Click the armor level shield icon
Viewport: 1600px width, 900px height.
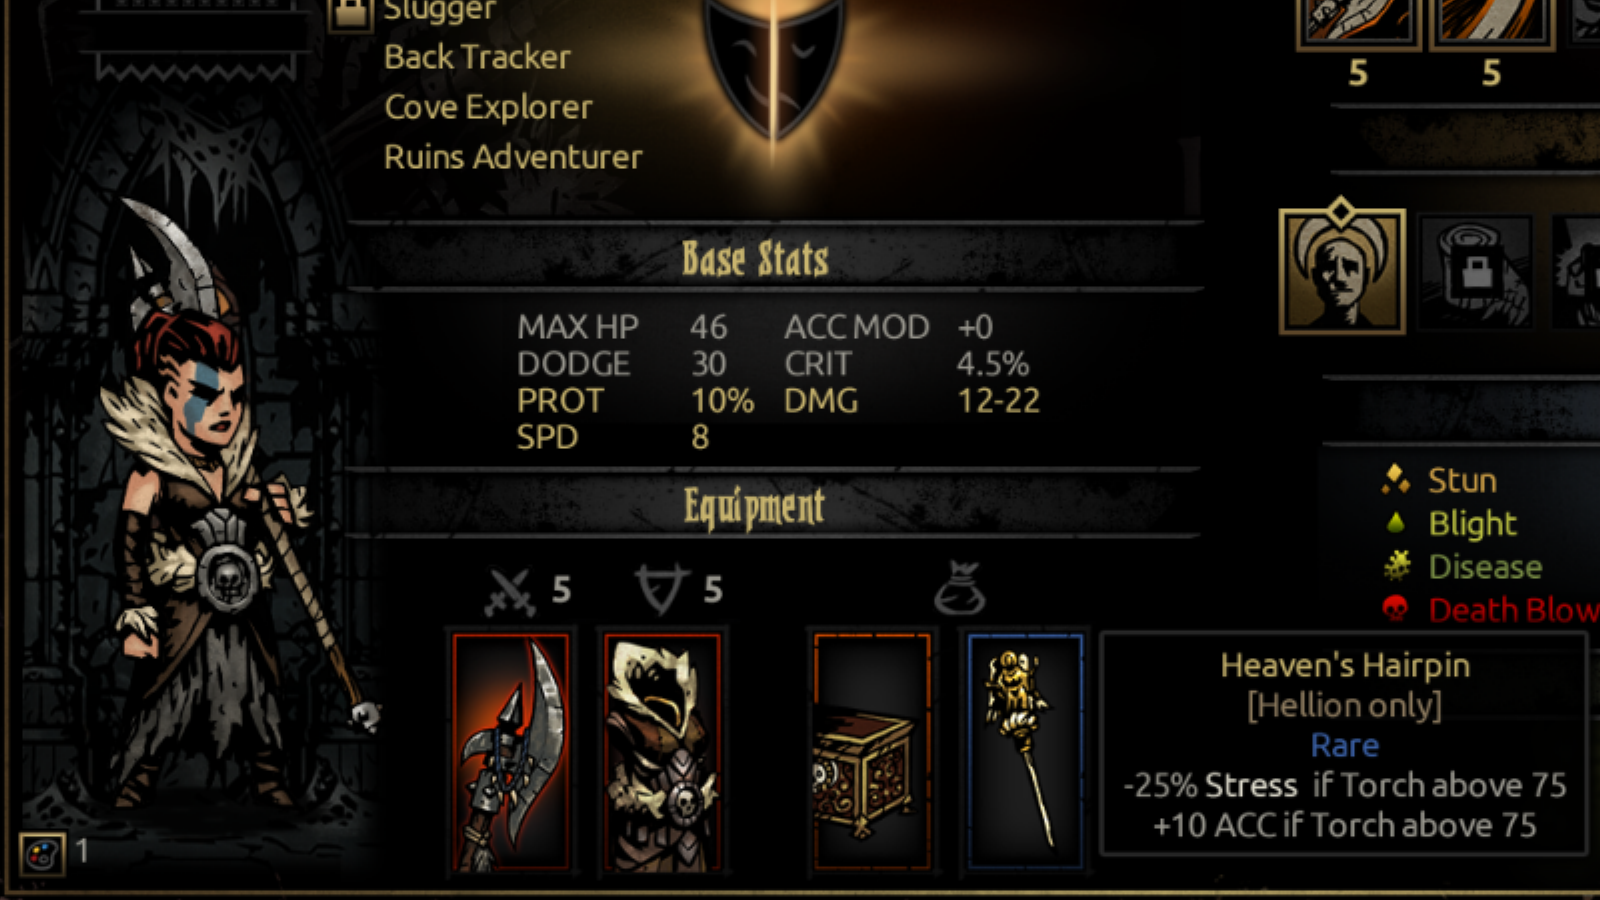click(662, 589)
